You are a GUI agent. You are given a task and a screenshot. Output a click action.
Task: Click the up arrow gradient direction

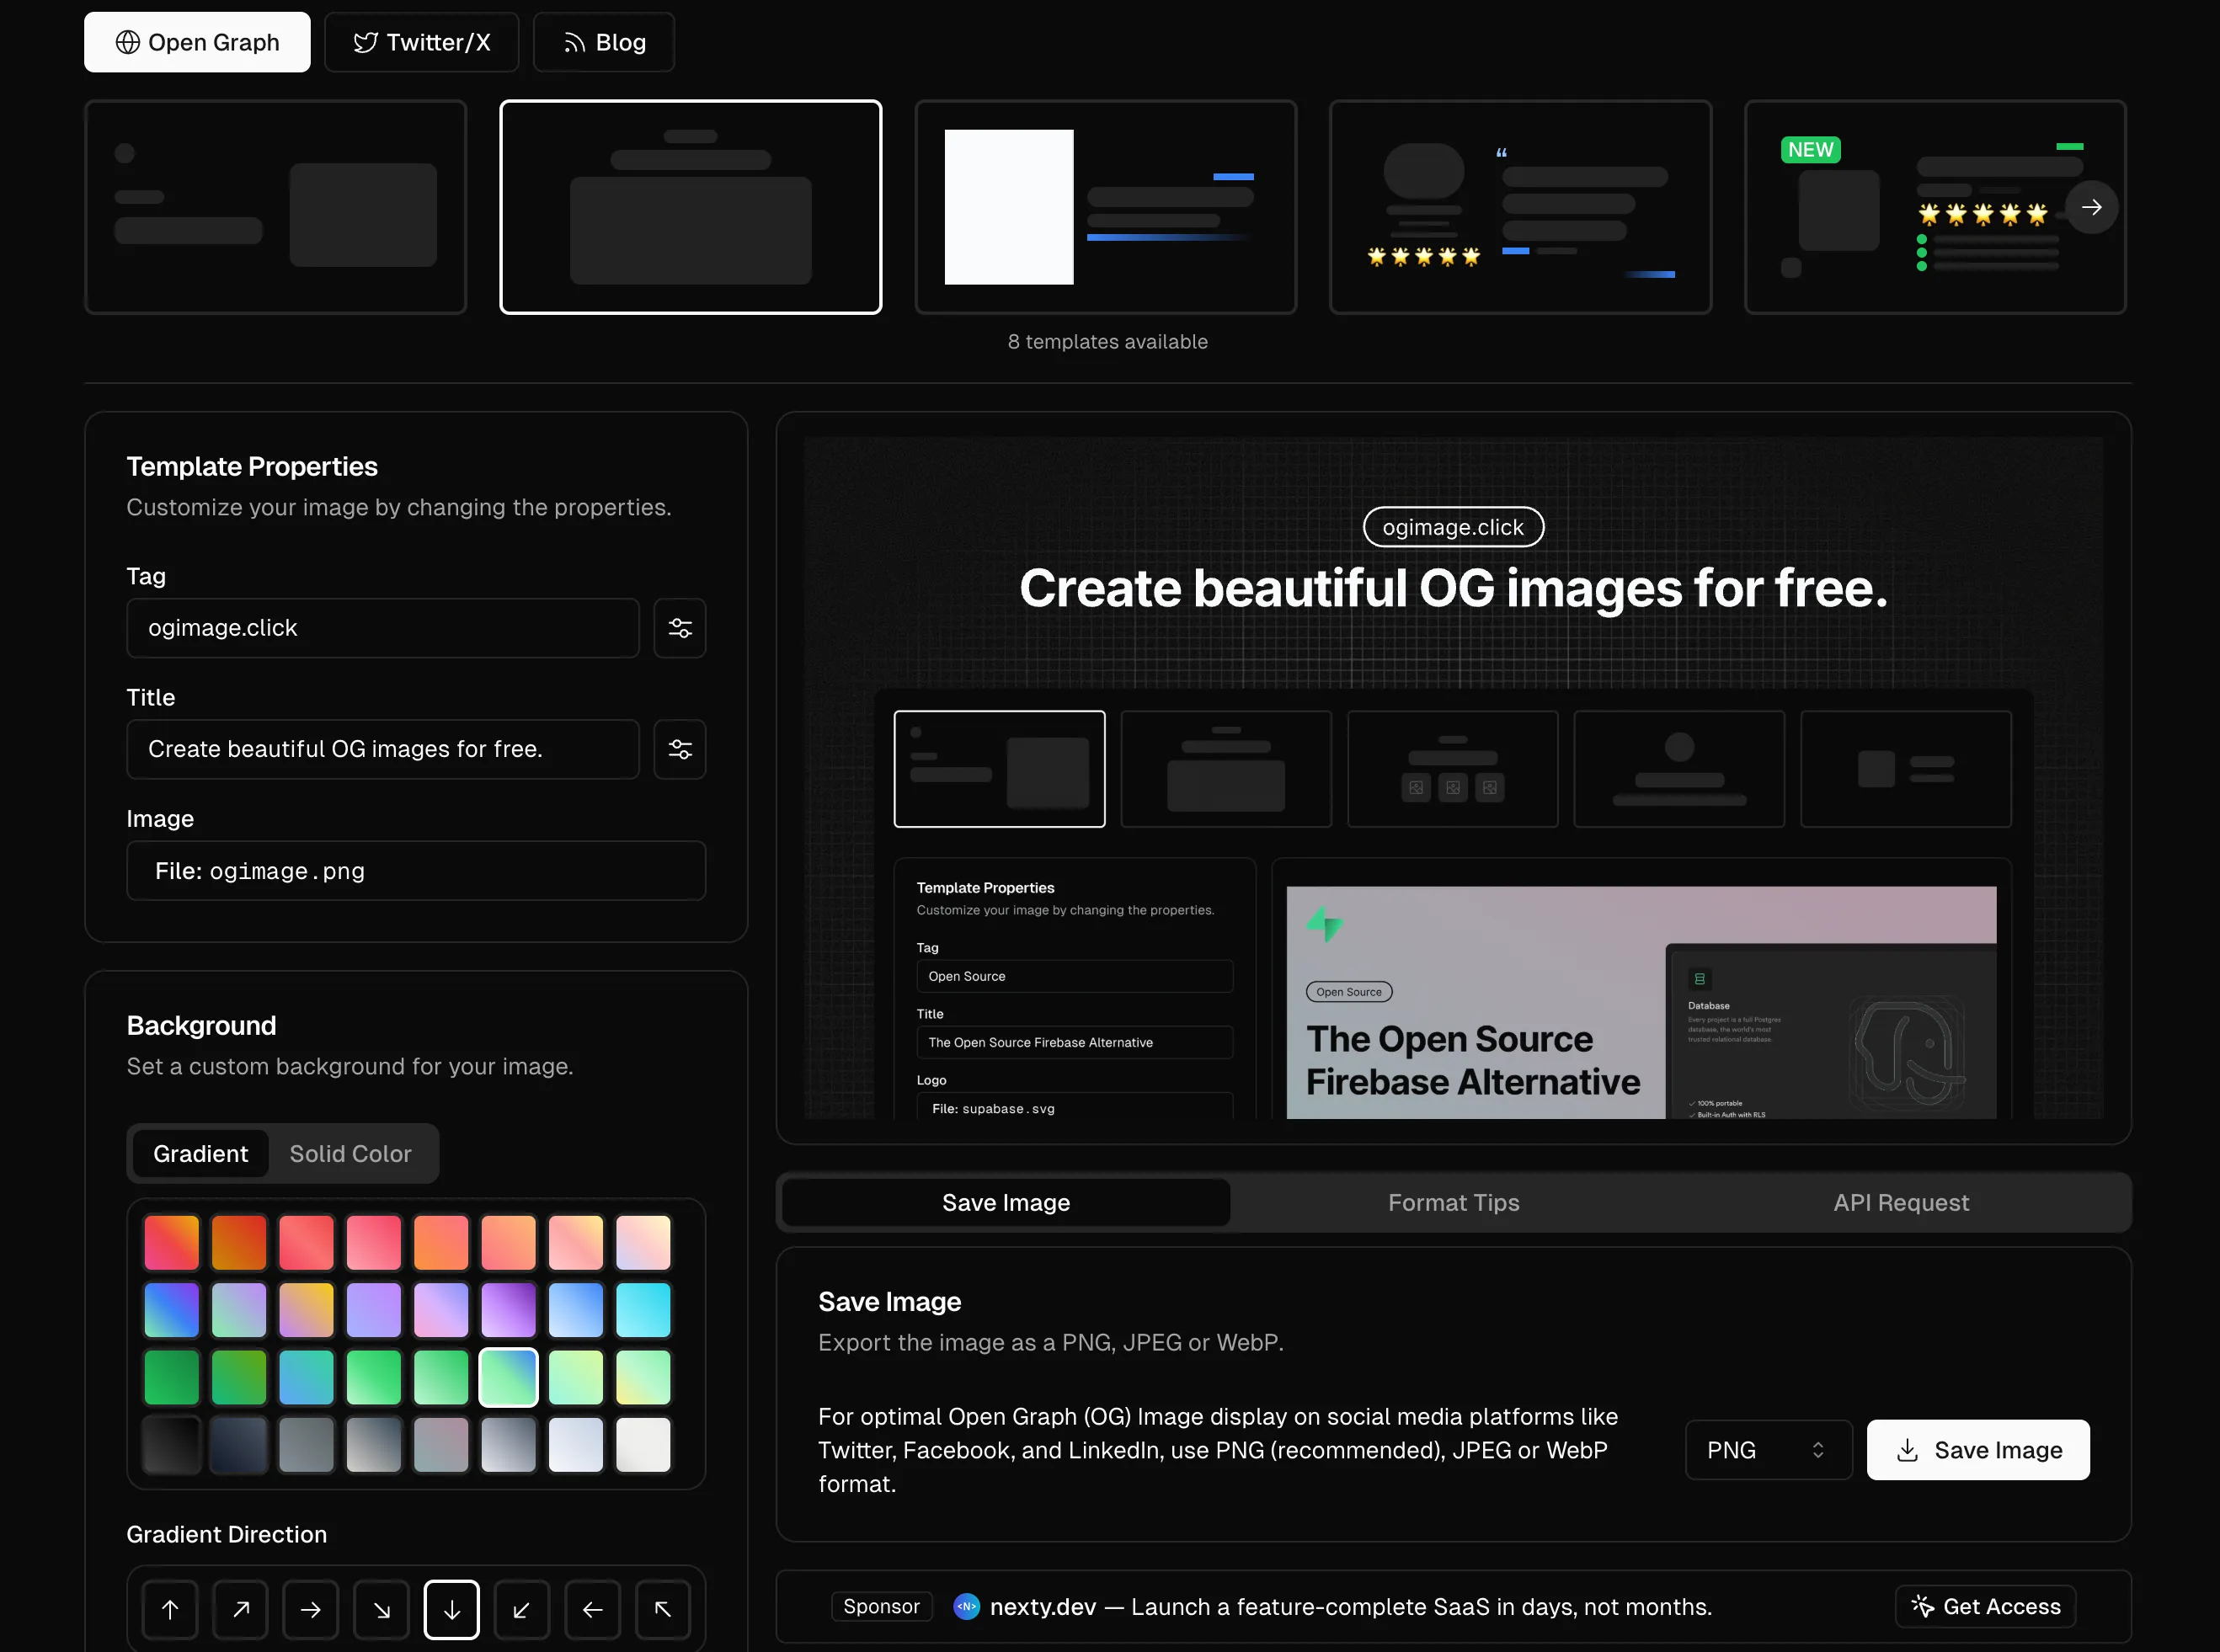(170, 1609)
